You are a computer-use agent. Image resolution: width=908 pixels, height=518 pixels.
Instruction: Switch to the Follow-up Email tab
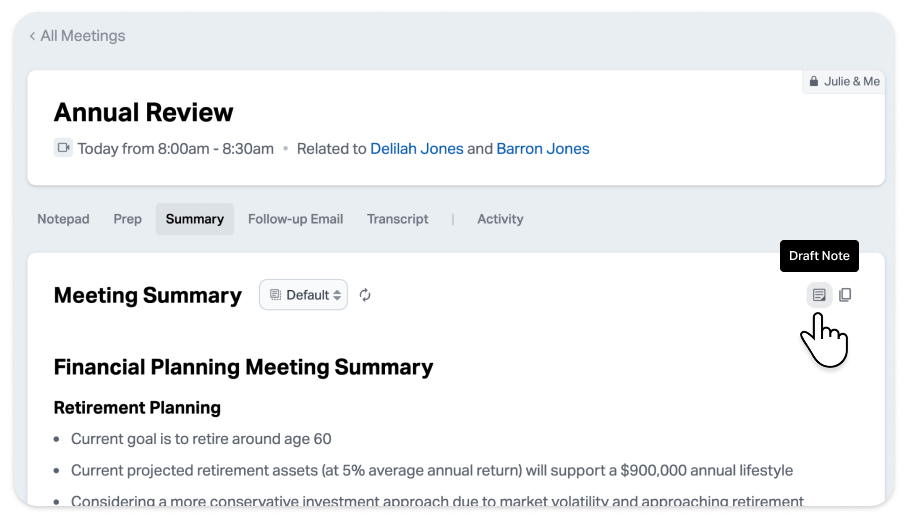(295, 219)
